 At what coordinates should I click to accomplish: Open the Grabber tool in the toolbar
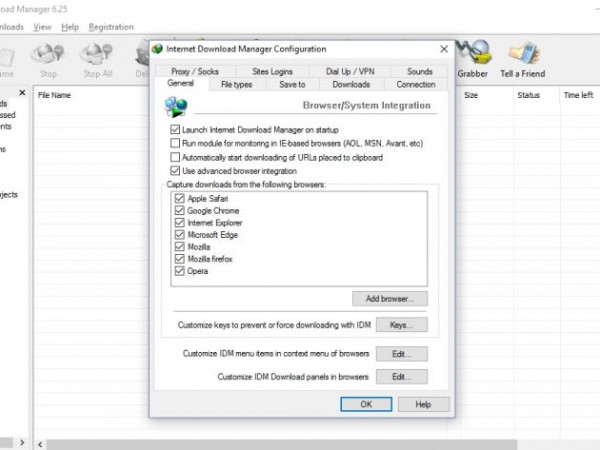[473, 58]
